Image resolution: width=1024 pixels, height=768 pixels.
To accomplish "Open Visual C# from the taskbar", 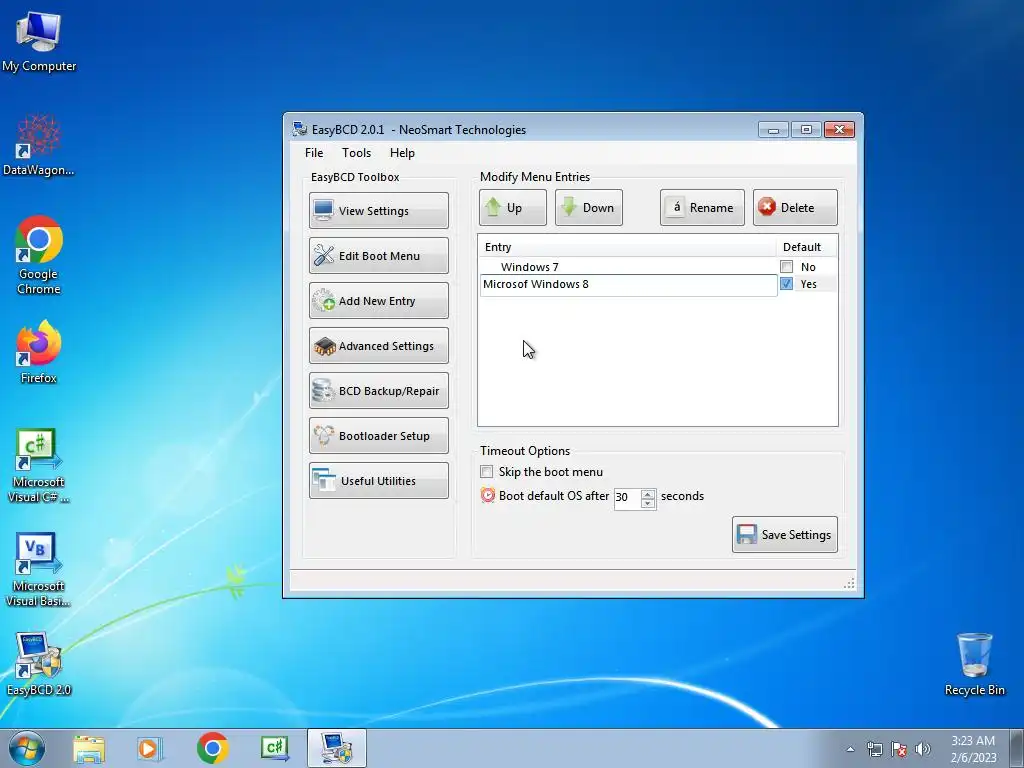I will pyautogui.click(x=274, y=748).
